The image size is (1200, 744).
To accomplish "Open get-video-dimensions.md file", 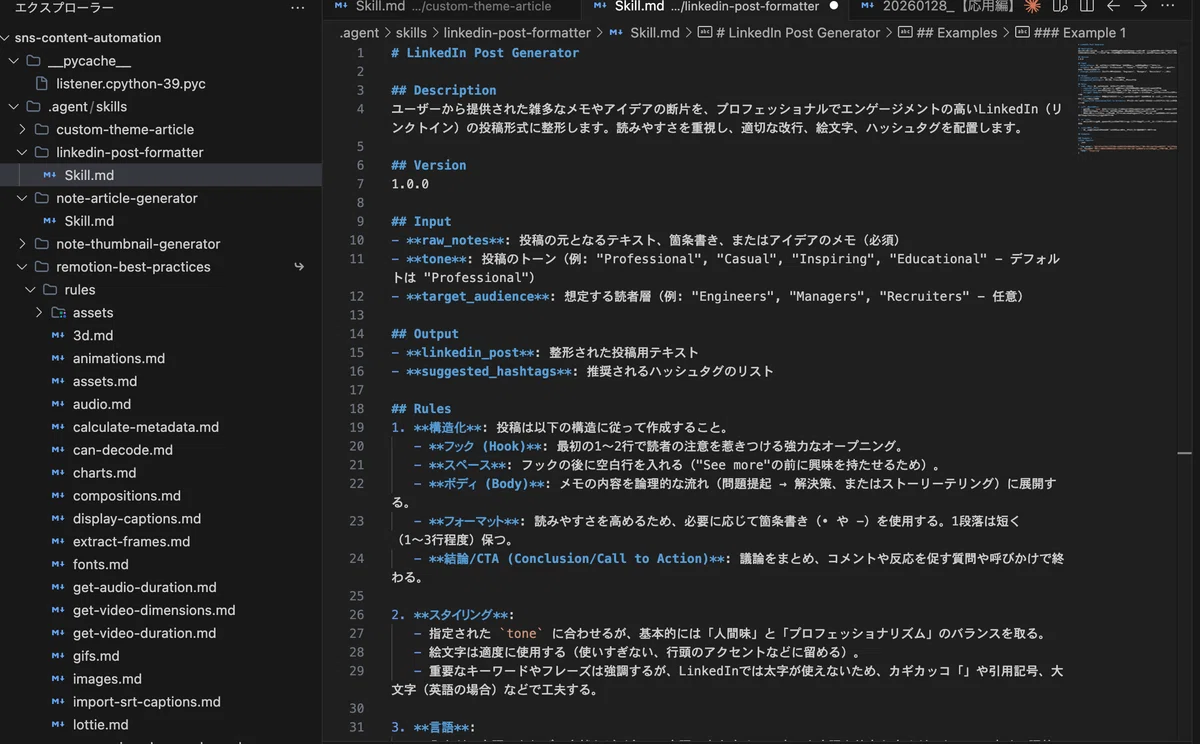I will tap(160, 611).
